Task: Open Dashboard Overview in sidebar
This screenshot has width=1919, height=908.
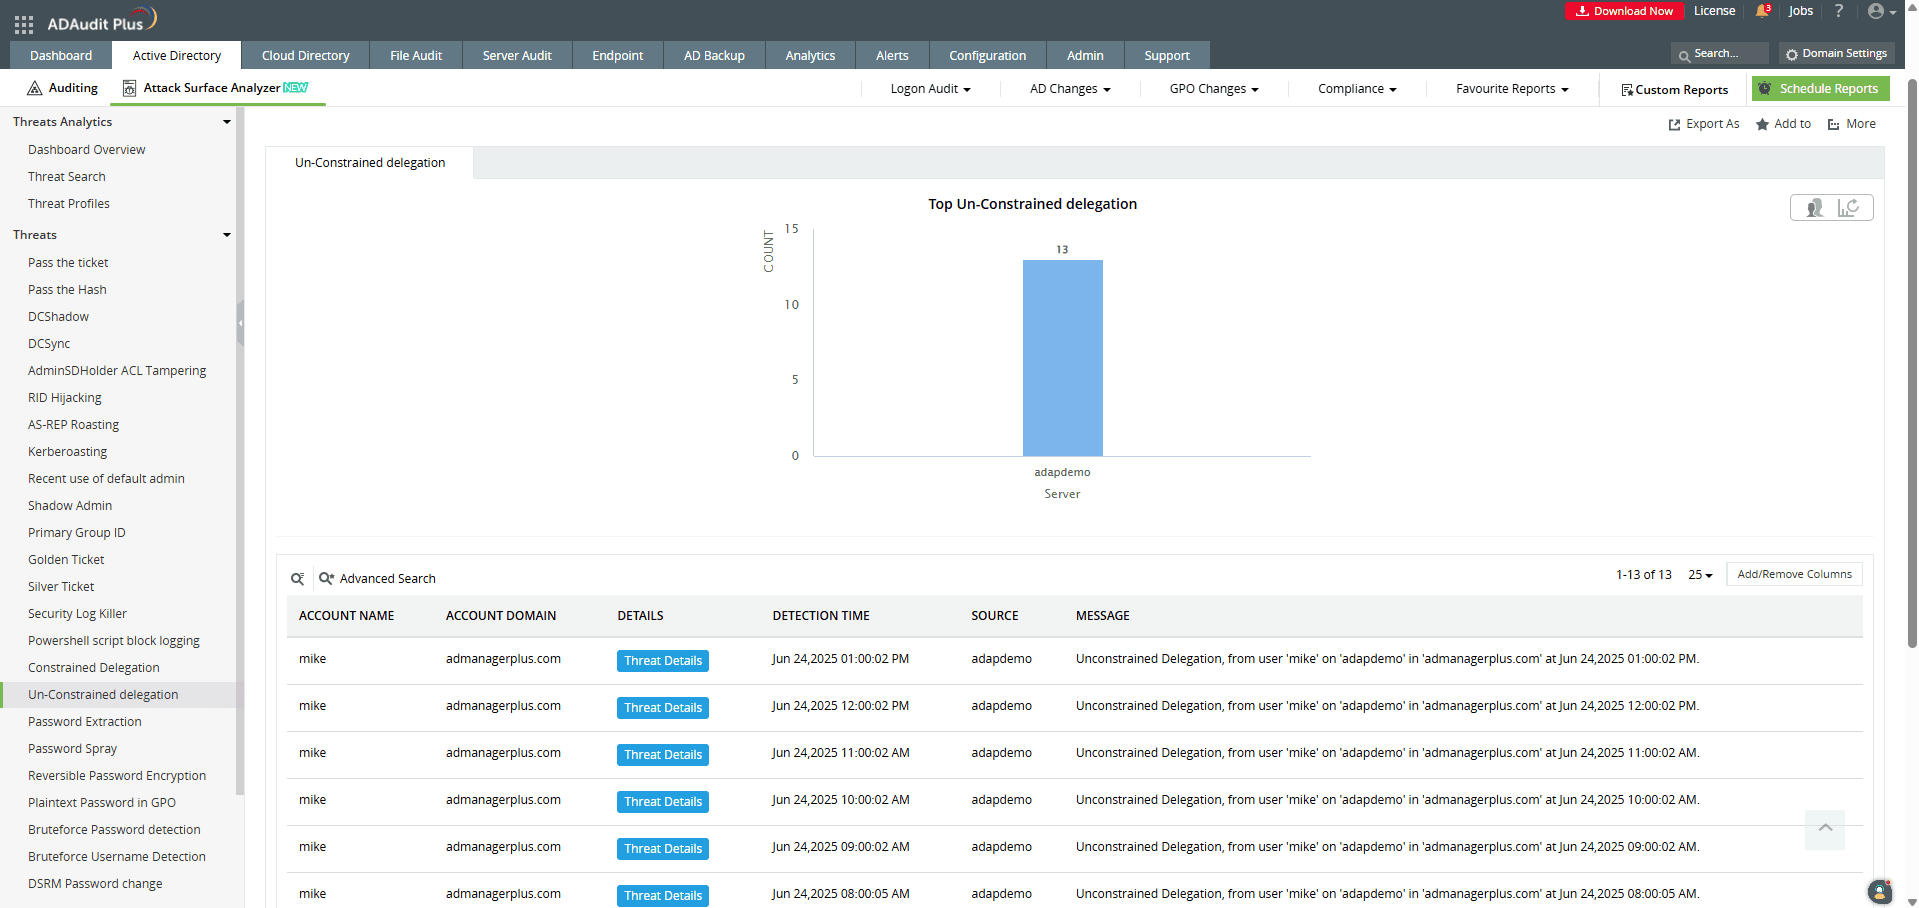Action: pos(87,150)
